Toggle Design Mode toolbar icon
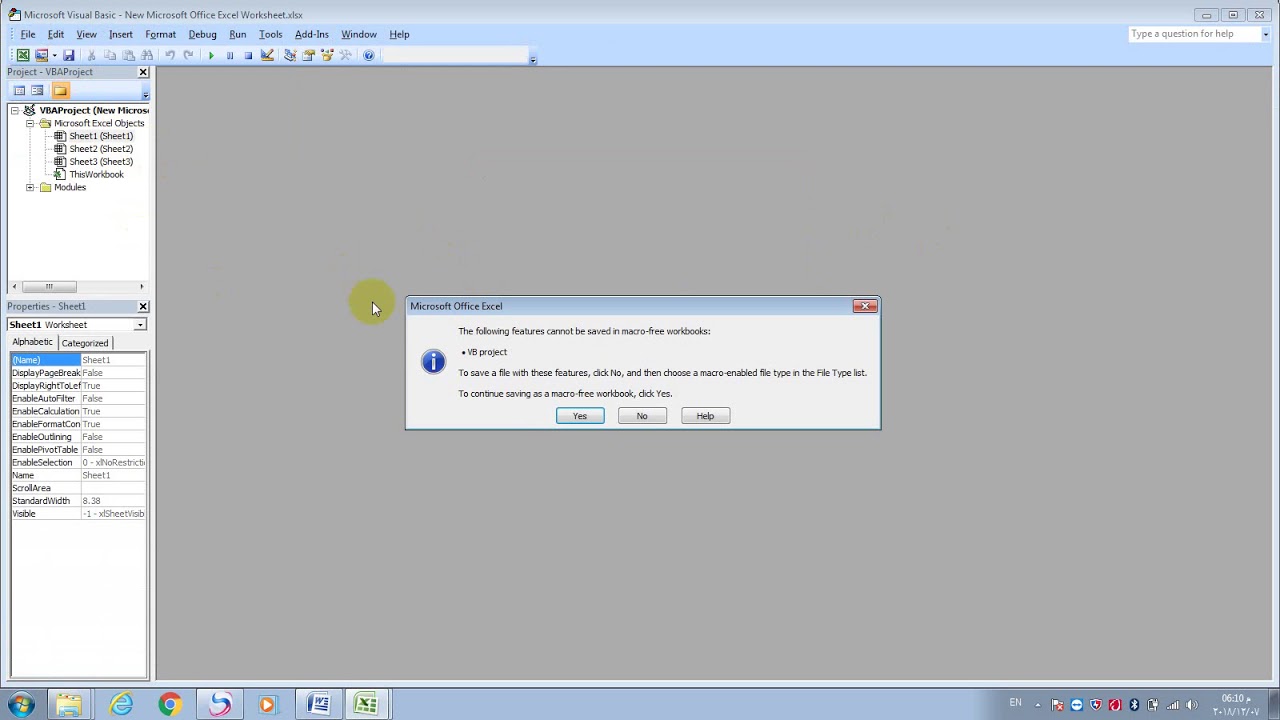Viewport: 1280px width, 720px height. pos(267,55)
